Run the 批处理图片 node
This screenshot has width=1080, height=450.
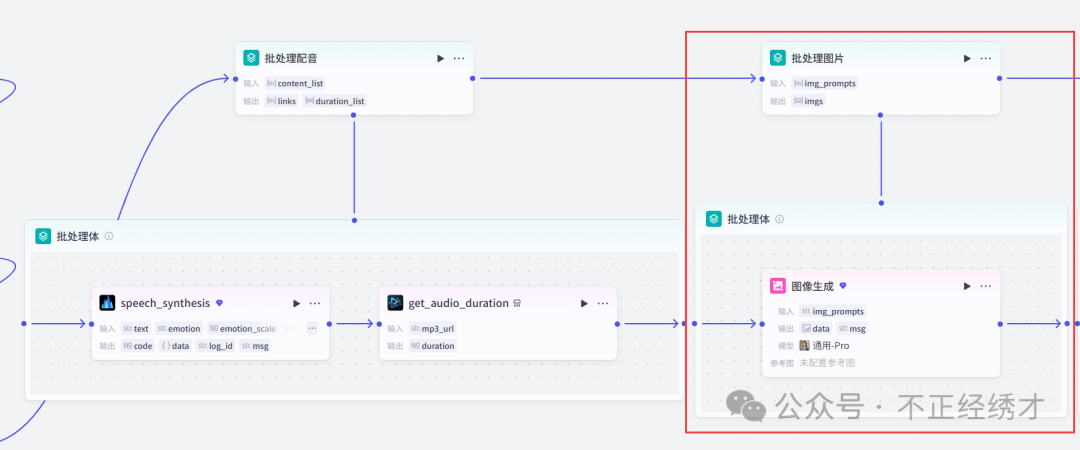point(967,58)
